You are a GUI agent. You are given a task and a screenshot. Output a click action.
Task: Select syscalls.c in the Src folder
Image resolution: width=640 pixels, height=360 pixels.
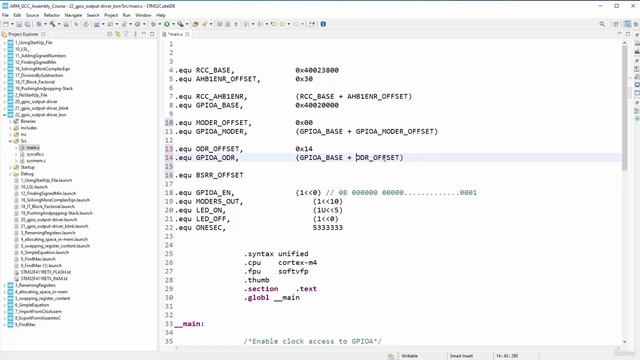pyautogui.click(x=35, y=154)
